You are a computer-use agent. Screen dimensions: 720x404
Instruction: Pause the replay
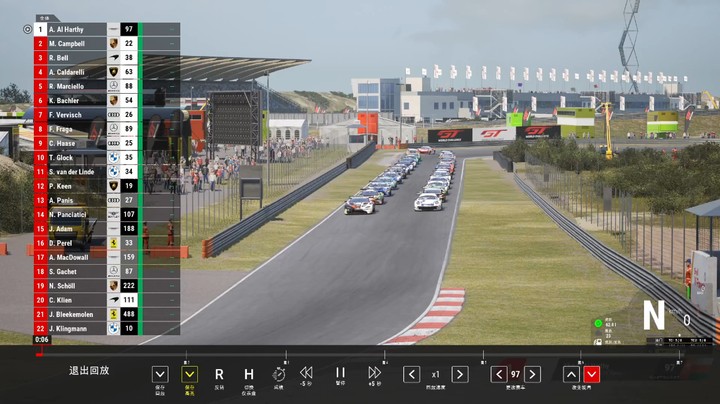coord(340,372)
